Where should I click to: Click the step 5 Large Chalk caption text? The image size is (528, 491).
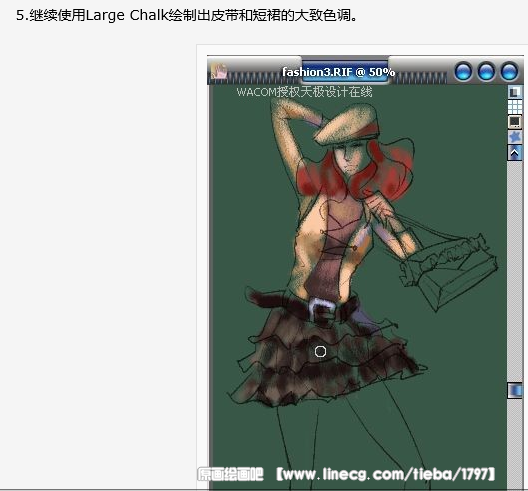click(187, 15)
